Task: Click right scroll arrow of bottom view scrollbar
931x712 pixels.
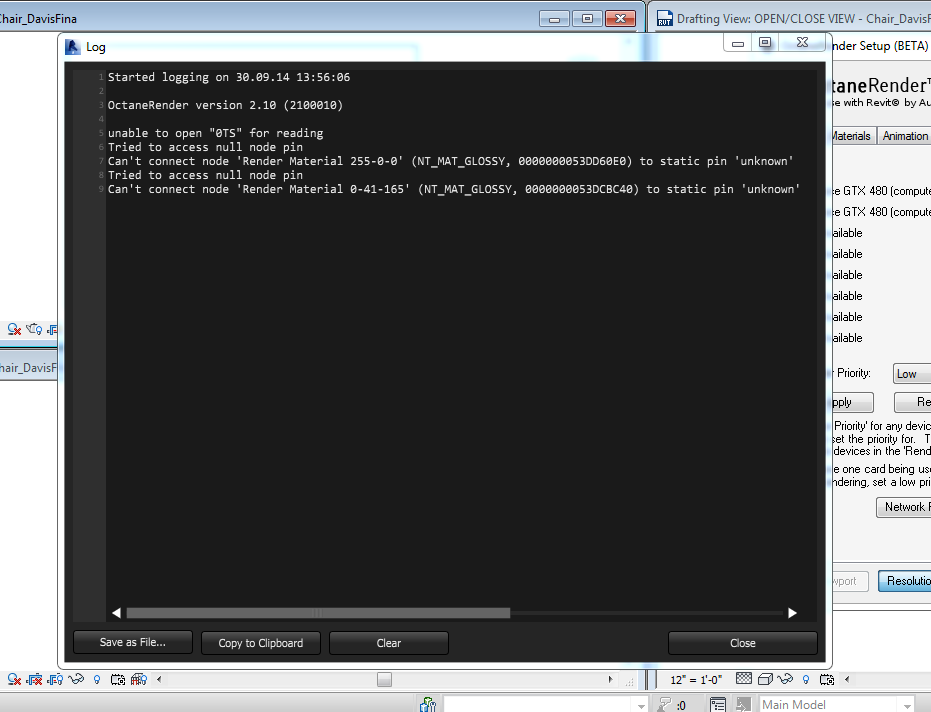Action: pyautogui.click(x=610, y=679)
